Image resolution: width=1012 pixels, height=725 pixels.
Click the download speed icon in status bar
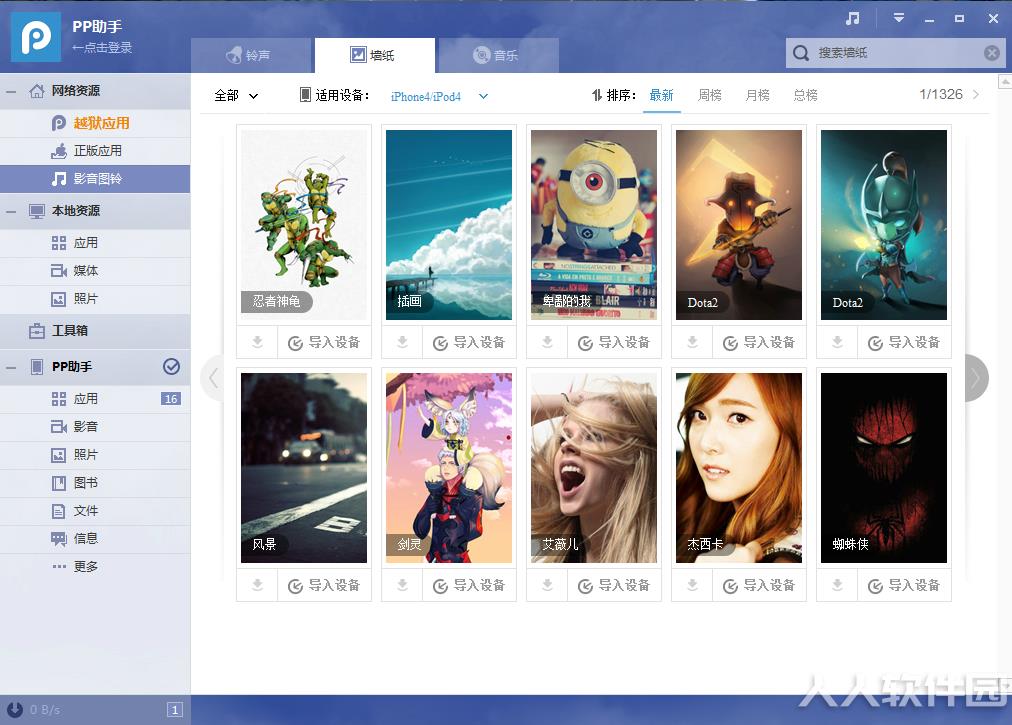coord(15,710)
